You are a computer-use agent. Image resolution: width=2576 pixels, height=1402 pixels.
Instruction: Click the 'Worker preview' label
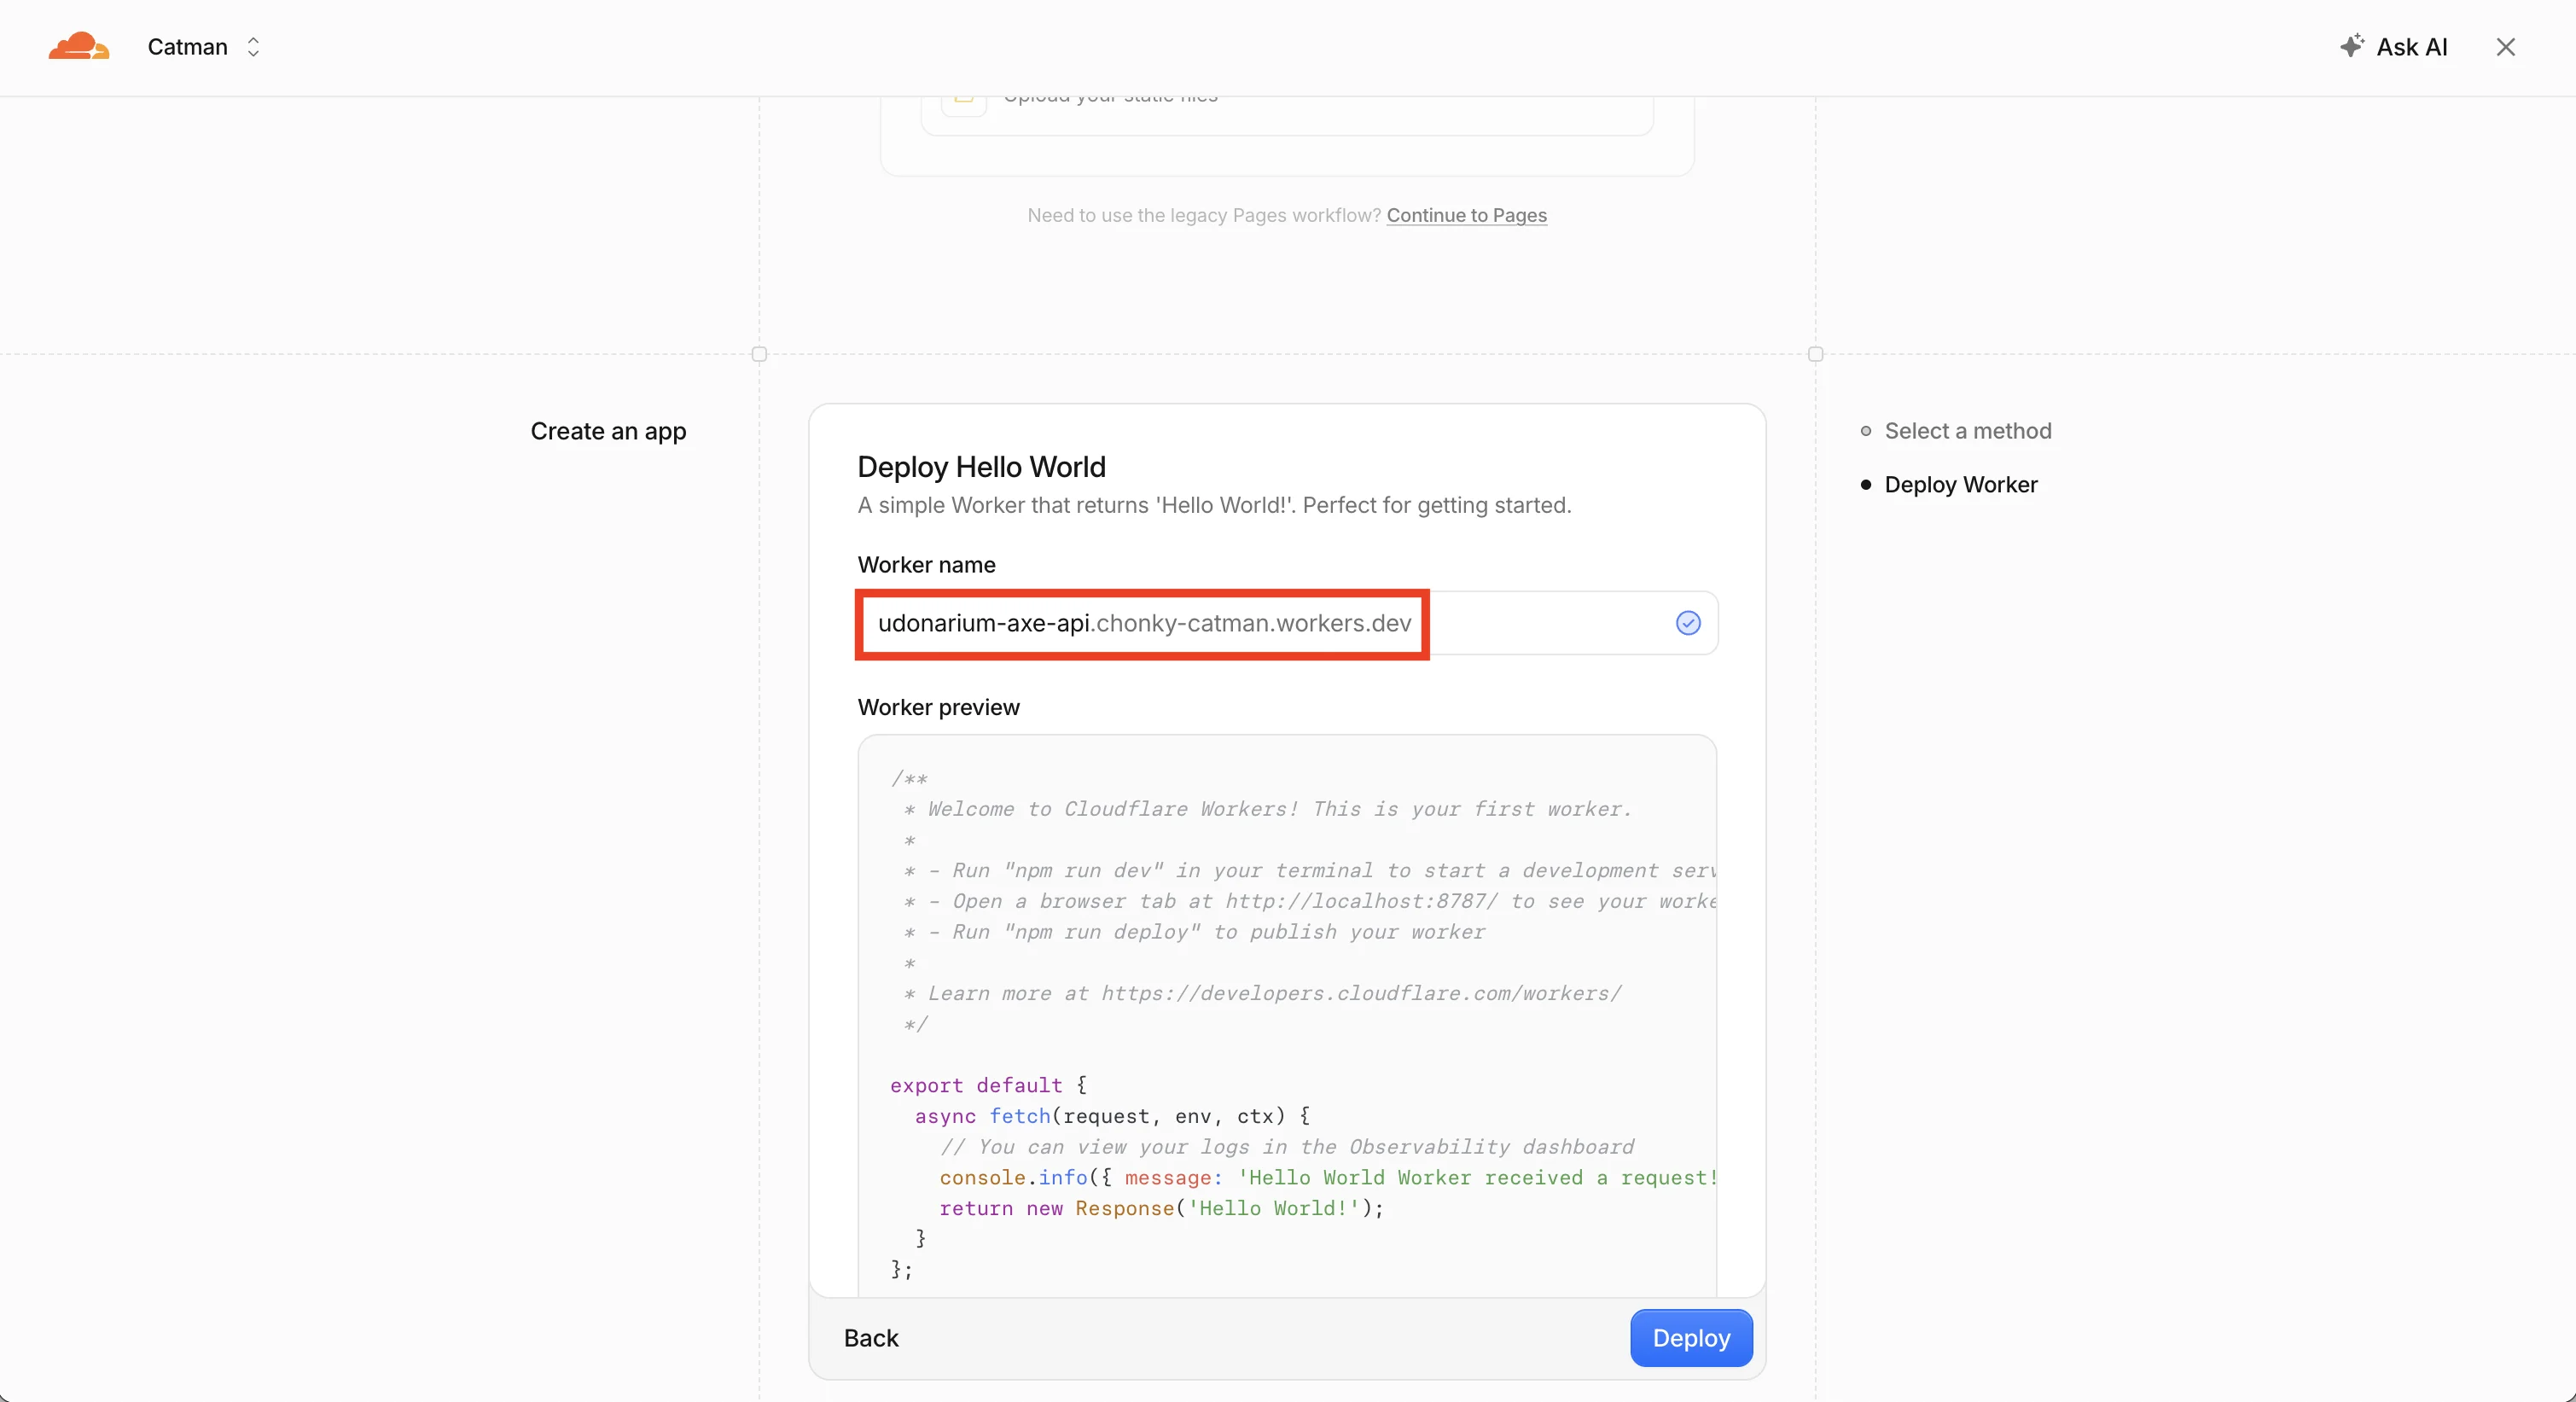(x=938, y=707)
